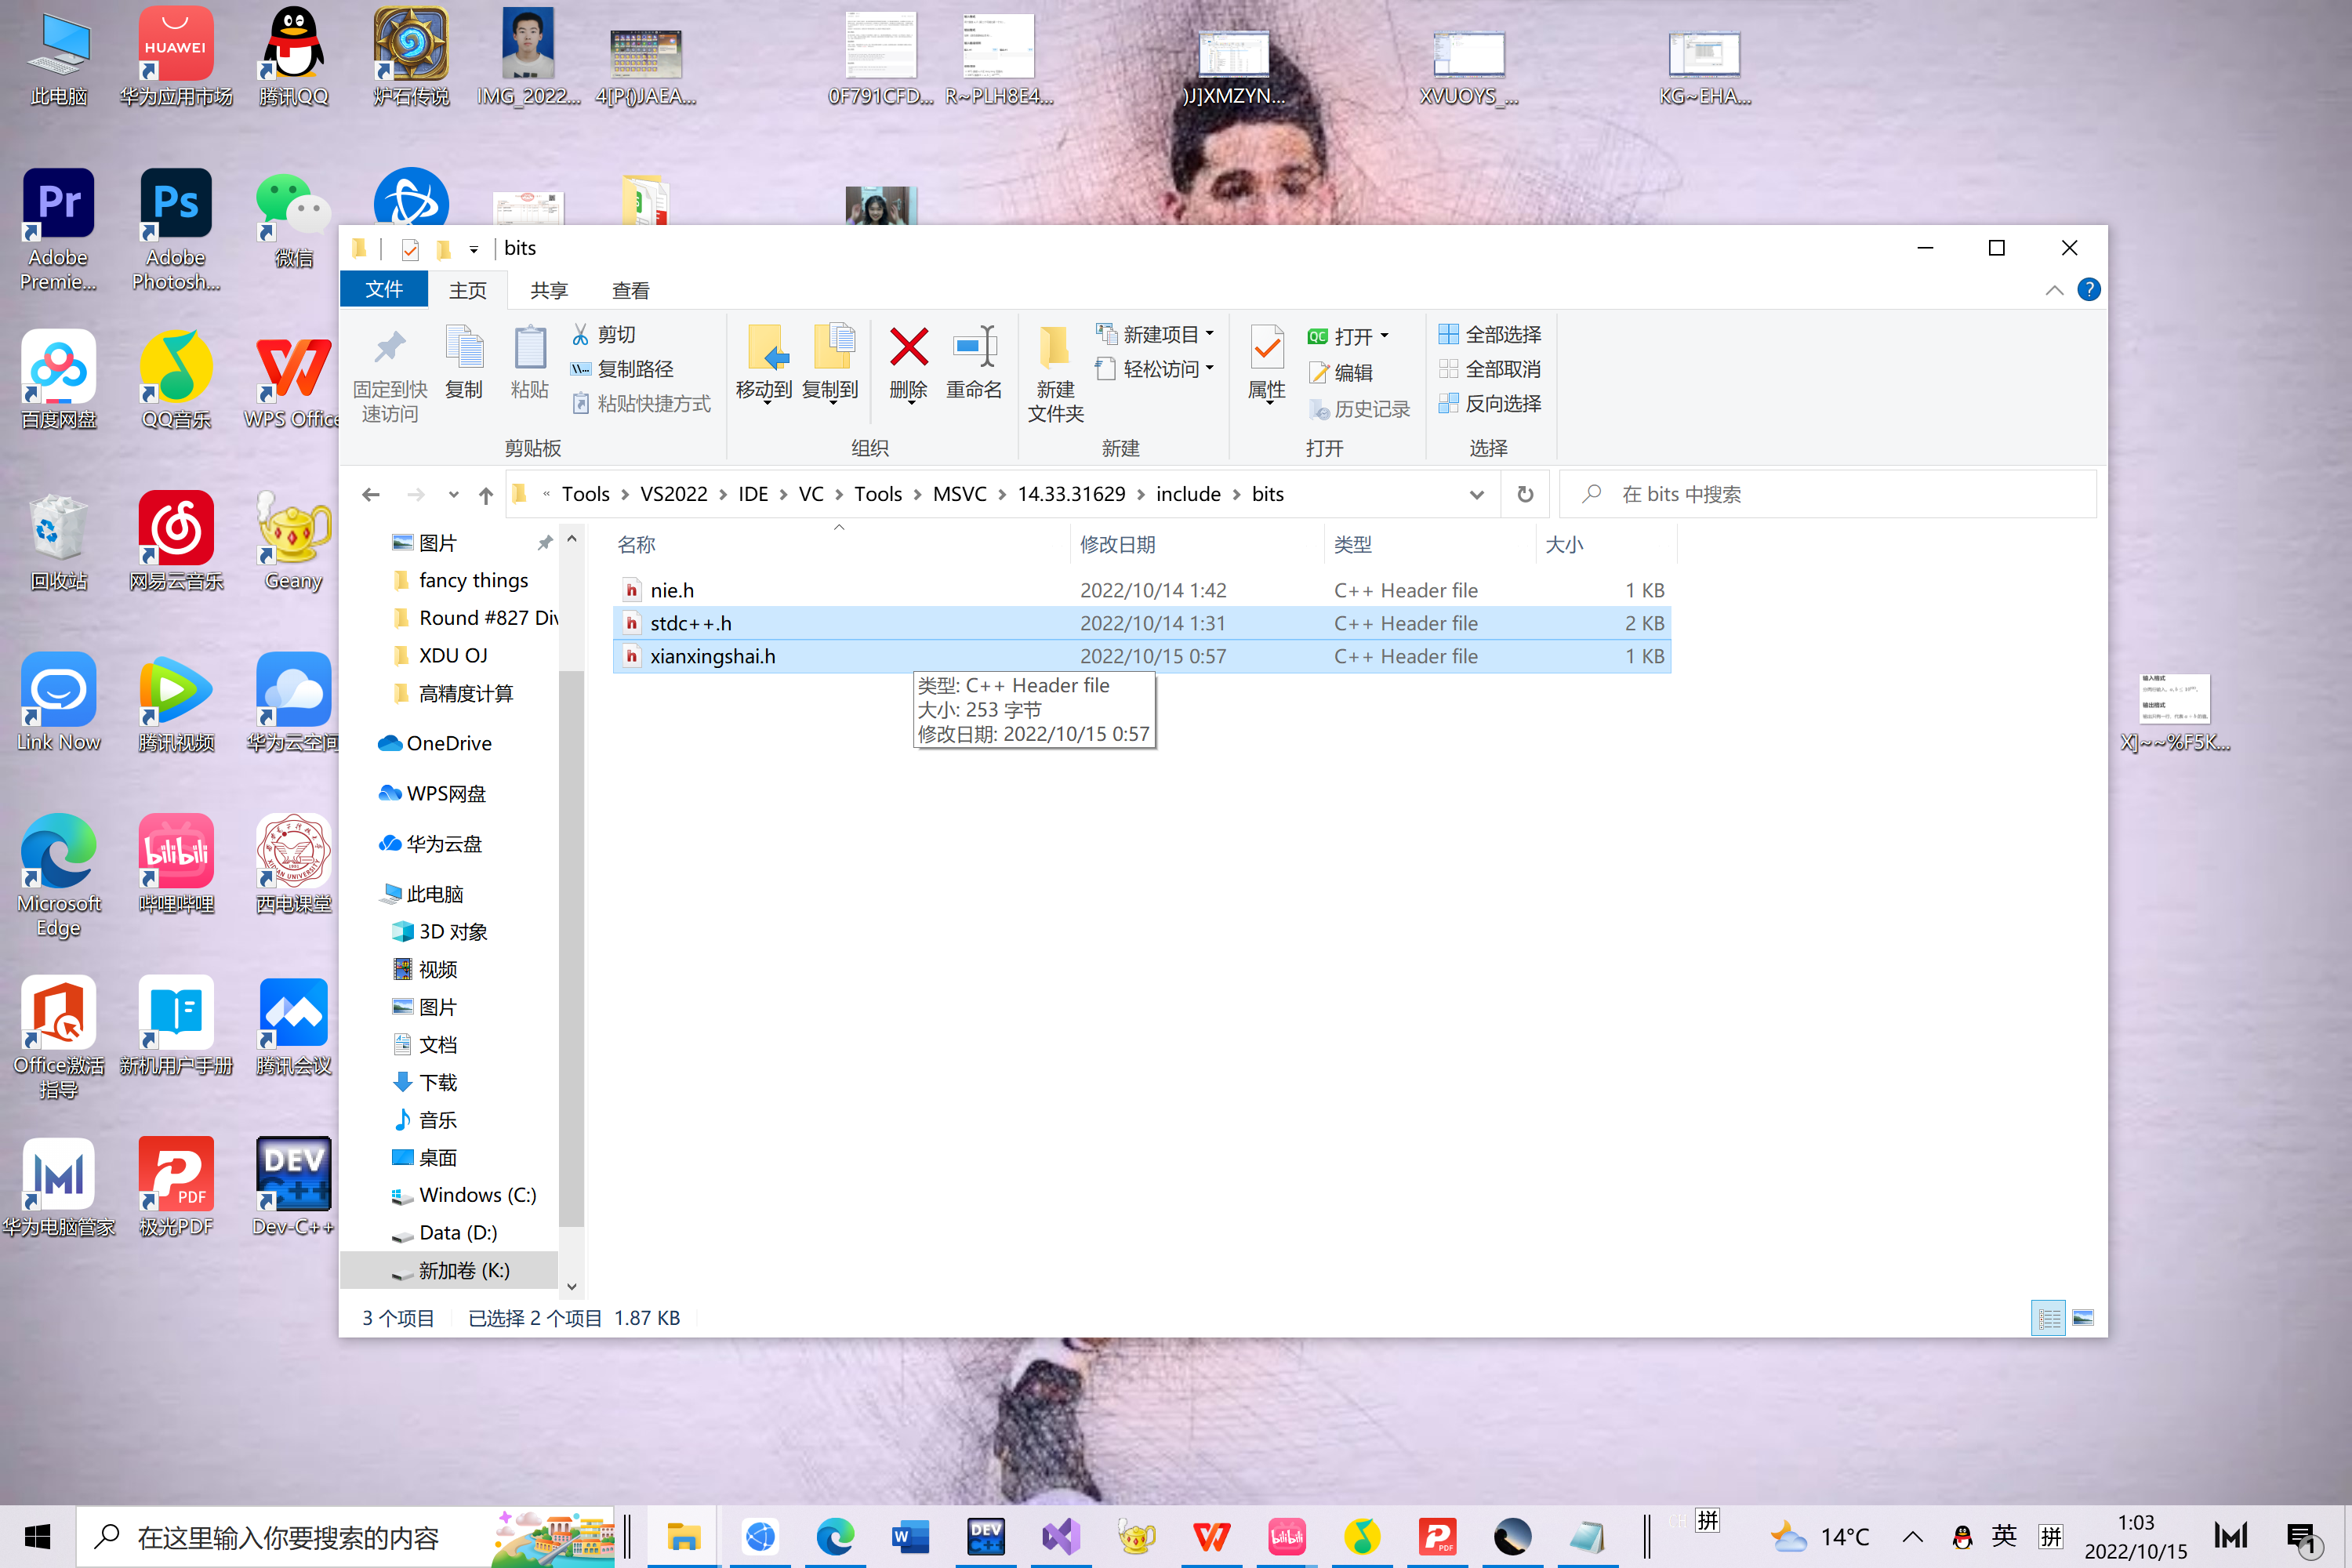Click the refresh button beside address bar
The width and height of the screenshot is (2352, 1568).
1524,494
